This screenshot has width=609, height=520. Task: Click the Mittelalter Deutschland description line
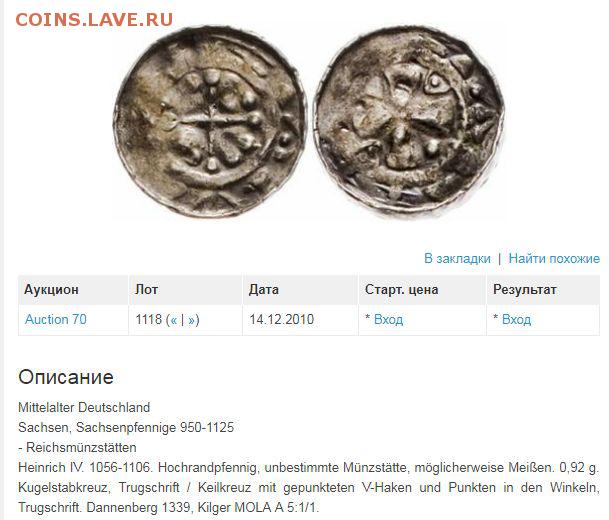(x=84, y=407)
